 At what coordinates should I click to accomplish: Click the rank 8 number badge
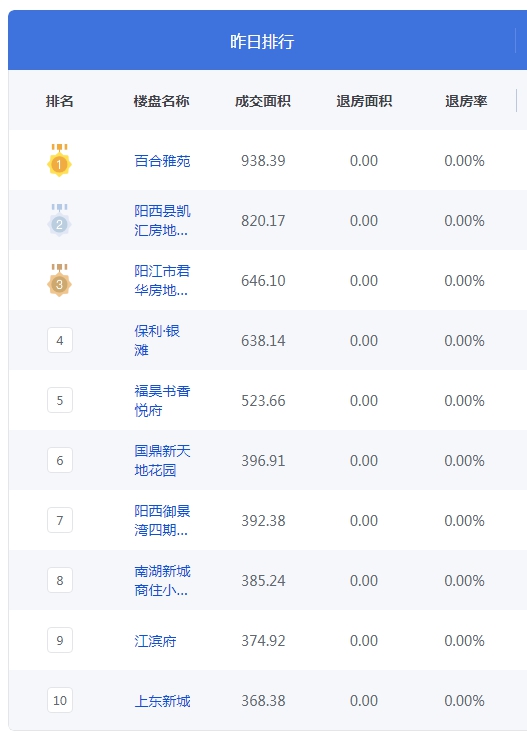click(x=60, y=580)
